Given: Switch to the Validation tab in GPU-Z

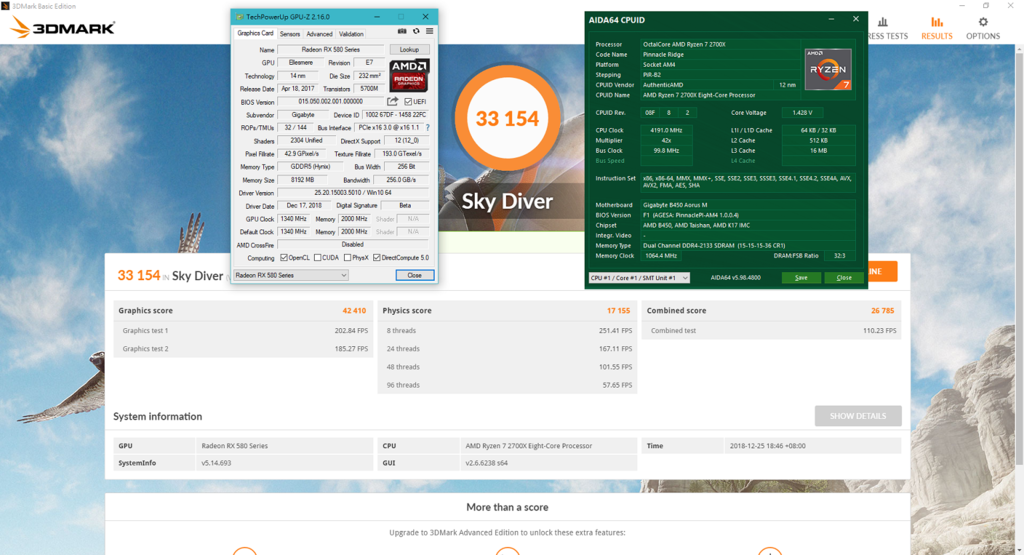Looking at the screenshot, I should pos(351,34).
